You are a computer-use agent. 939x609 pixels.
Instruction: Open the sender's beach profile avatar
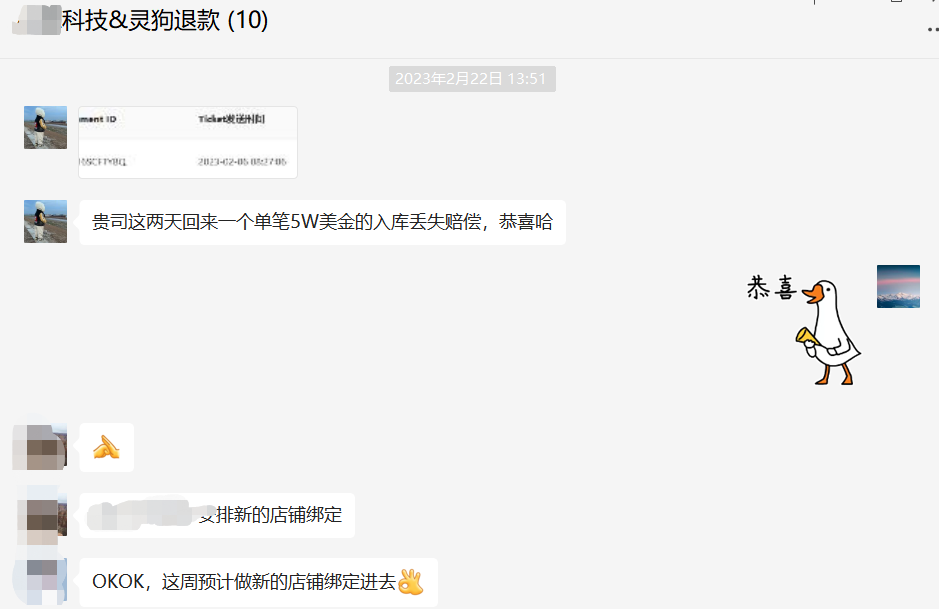click(x=45, y=127)
